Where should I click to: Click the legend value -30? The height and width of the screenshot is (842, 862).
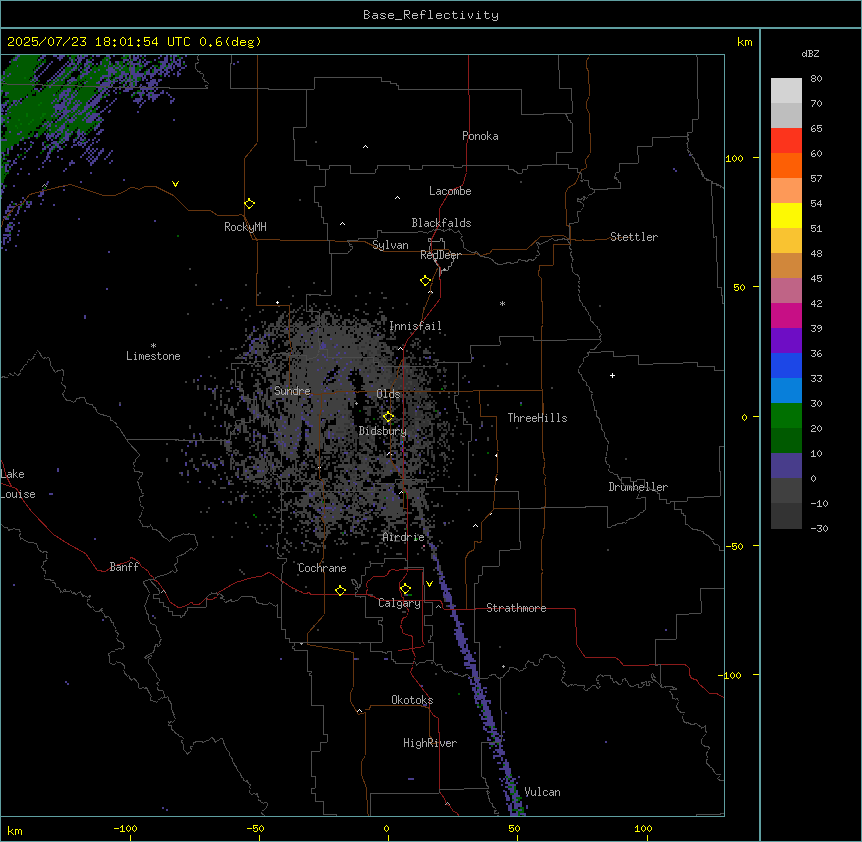pos(819,528)
